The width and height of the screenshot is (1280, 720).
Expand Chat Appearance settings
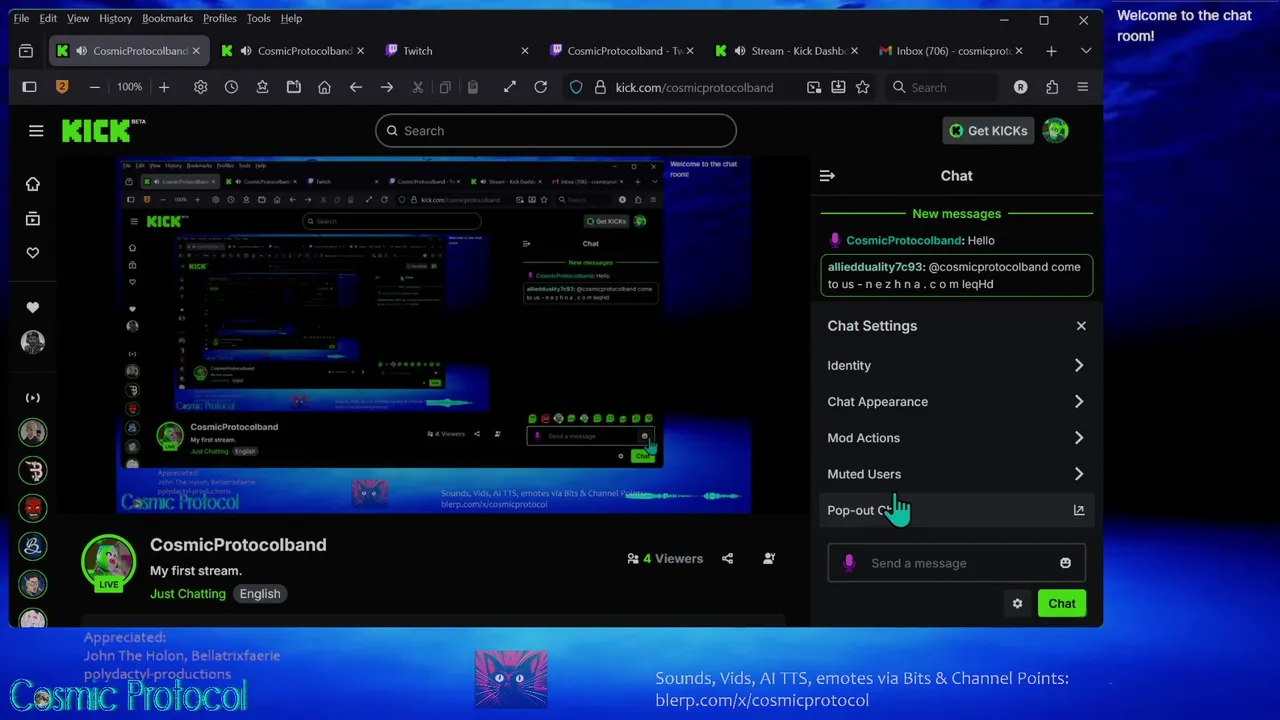[x=956, y=402]
